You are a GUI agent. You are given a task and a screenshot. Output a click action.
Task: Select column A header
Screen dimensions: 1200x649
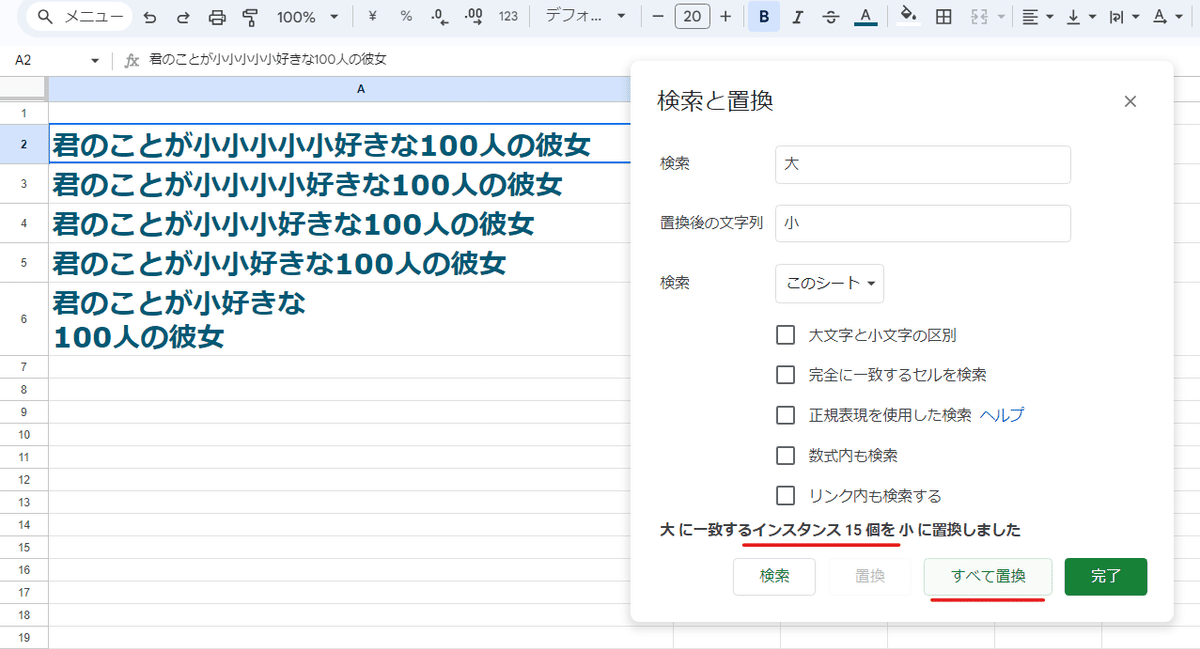click(x=360, y=89)
